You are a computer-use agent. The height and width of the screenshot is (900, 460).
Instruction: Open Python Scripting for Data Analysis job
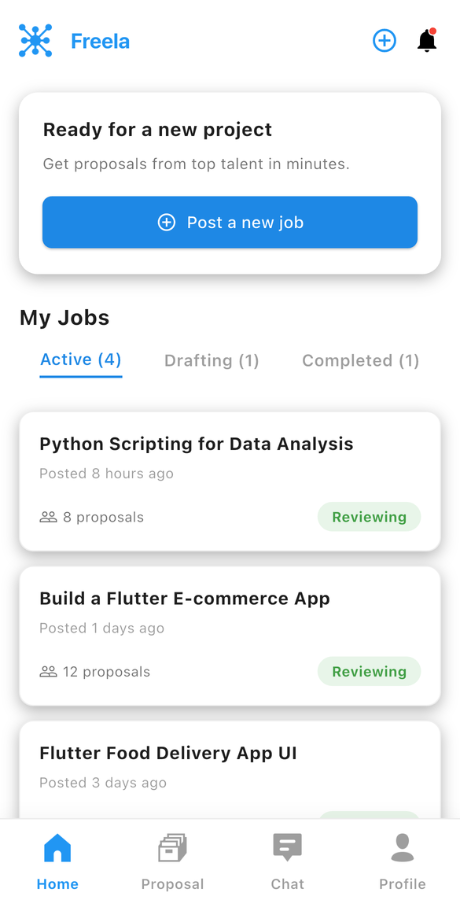[230, 481]
